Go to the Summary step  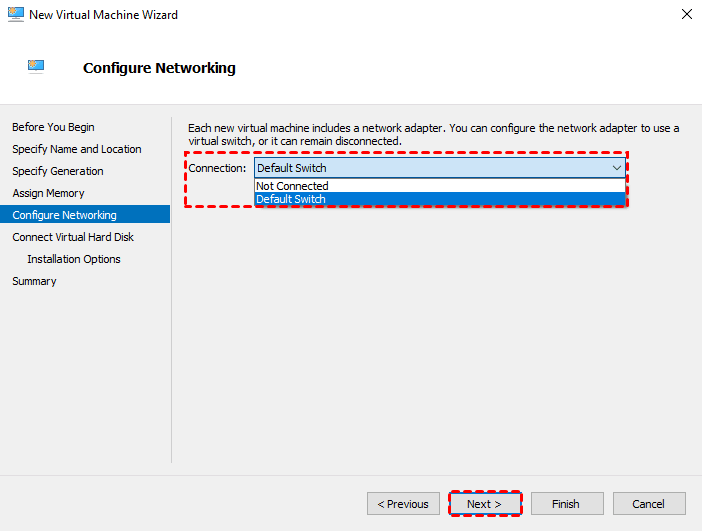tap(34, 281)
